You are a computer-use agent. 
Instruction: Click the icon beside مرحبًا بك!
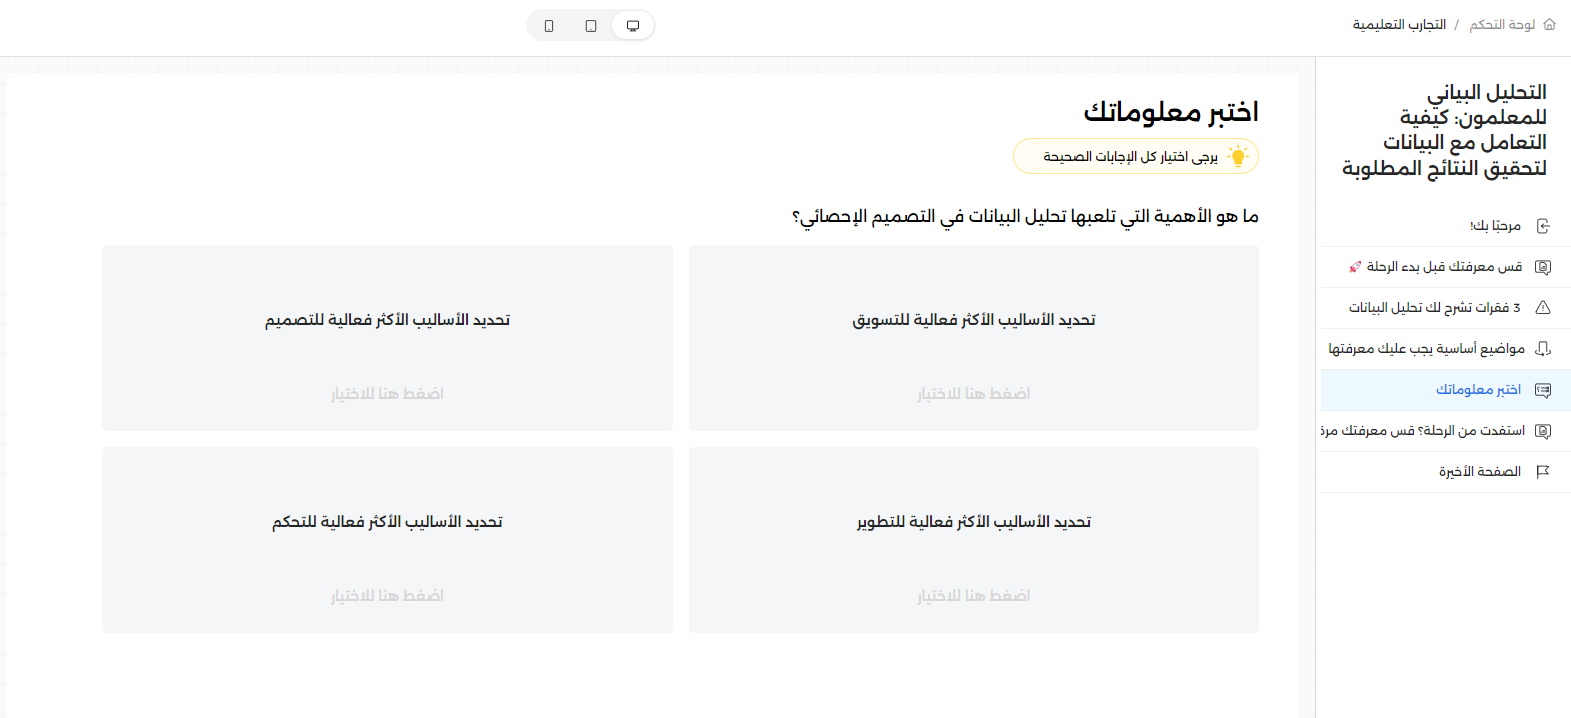coord(1543,226)
